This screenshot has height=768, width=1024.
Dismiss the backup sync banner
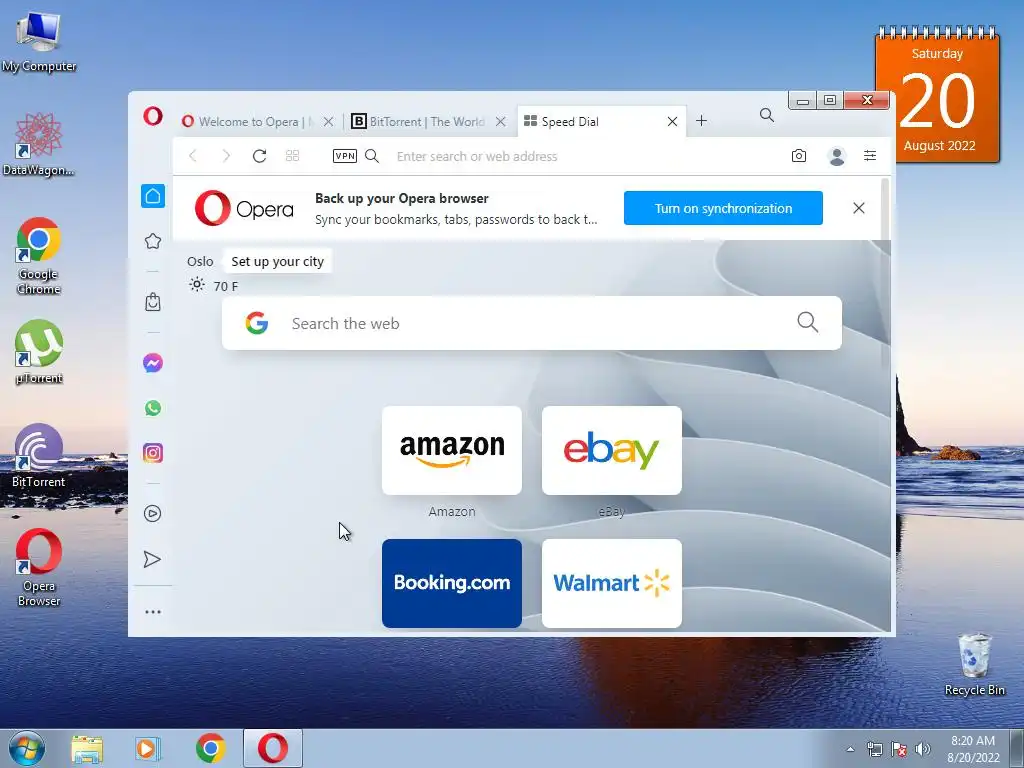tap(859, 208)
